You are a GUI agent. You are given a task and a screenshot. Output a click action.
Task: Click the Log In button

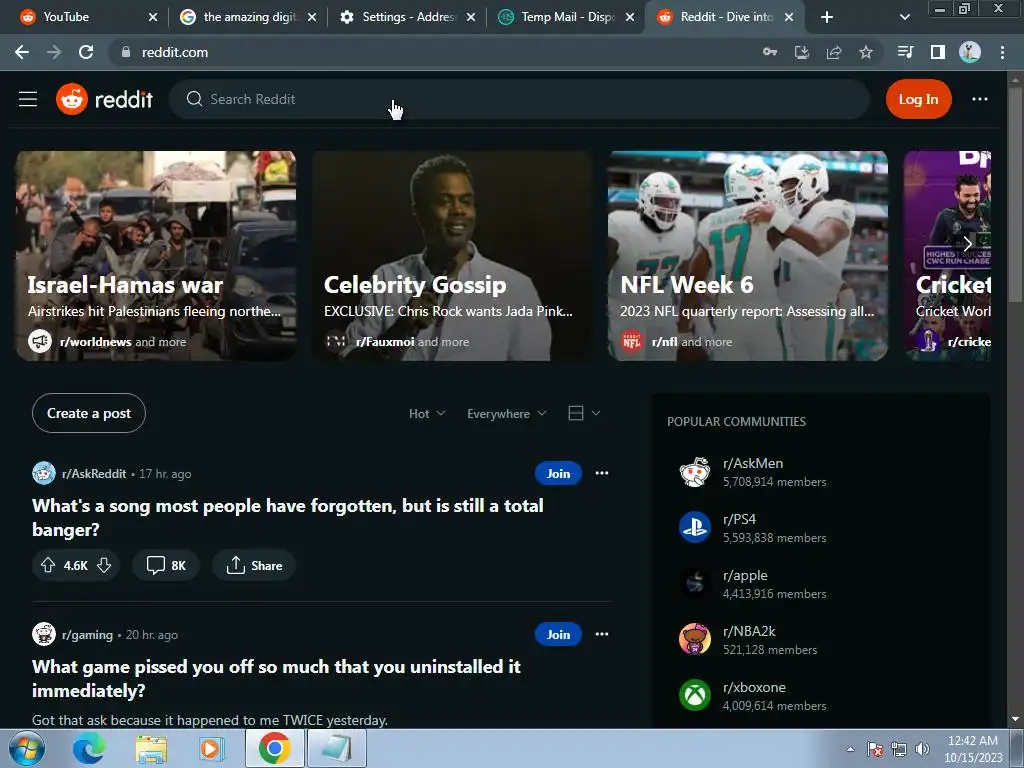(x=918, y=99)
